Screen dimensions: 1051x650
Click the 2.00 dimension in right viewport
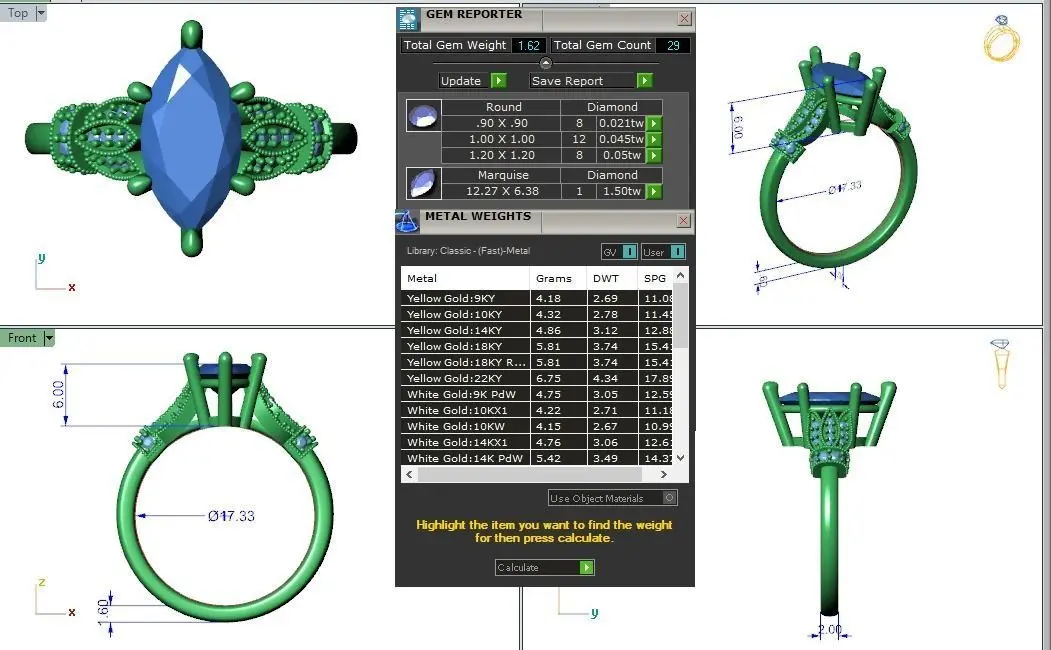[x=829, y=630]
